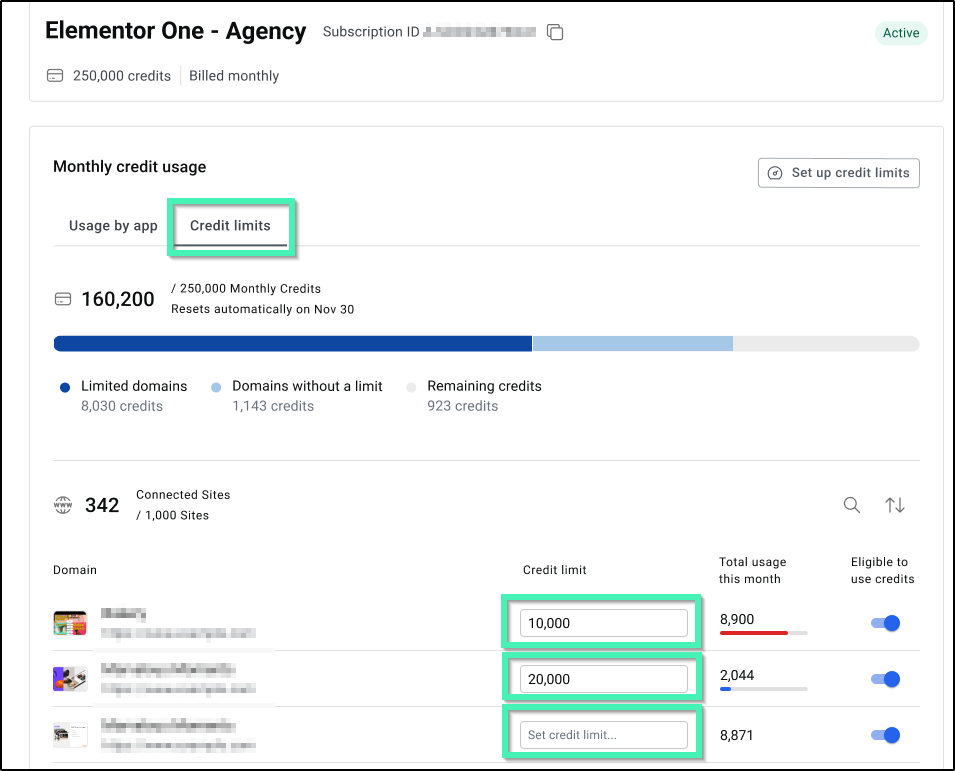Click the 1,143 credits value
The image size is (955, 771).
(273, 406)
